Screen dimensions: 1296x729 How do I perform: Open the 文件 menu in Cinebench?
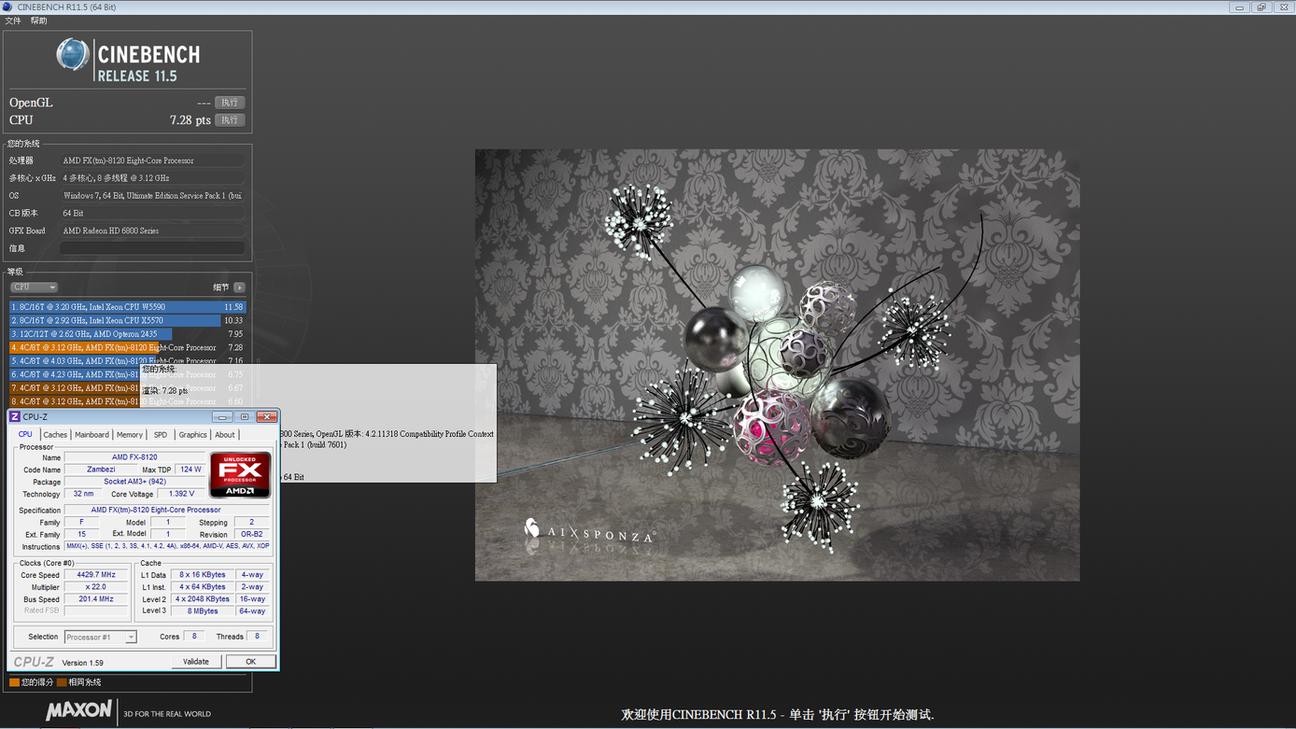(x=13, y=21)
